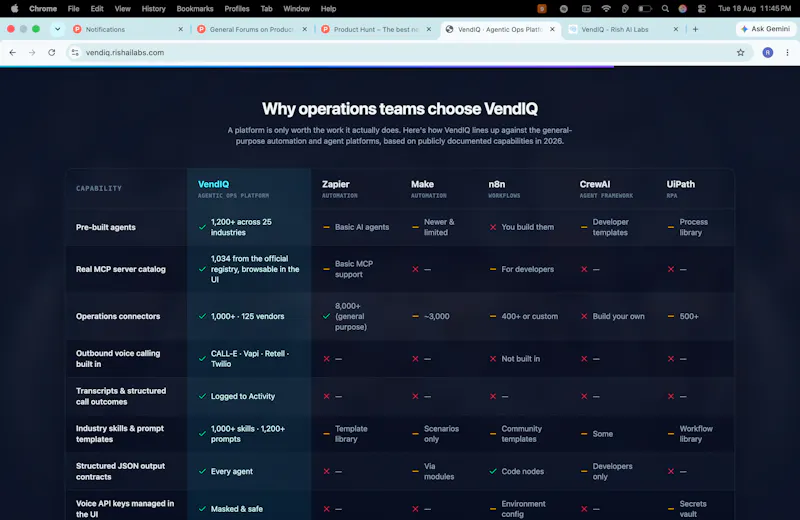This screenshot has height=520, width=800.
Task: Close the VendIQ Agentic Ops Platform tab
Action: 552,29
